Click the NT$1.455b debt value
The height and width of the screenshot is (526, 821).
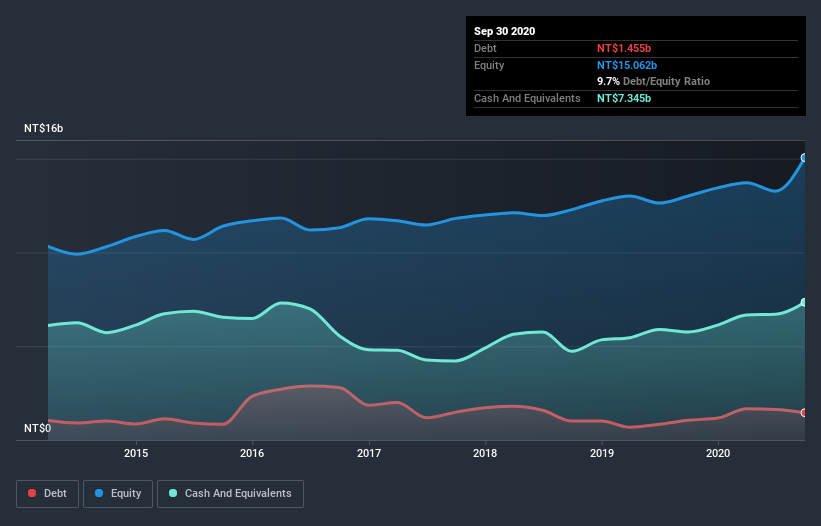tap(624, 48)
